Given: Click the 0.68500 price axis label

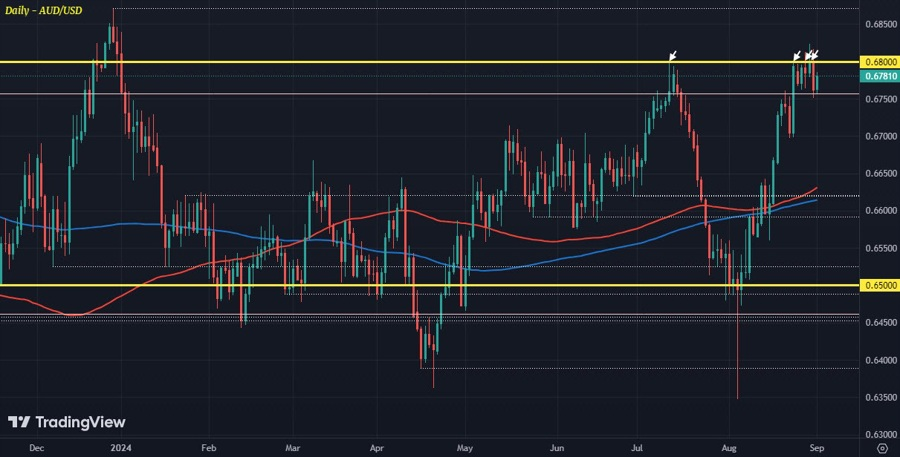Looking at the screenshot, I should click(x=880, y=24).
